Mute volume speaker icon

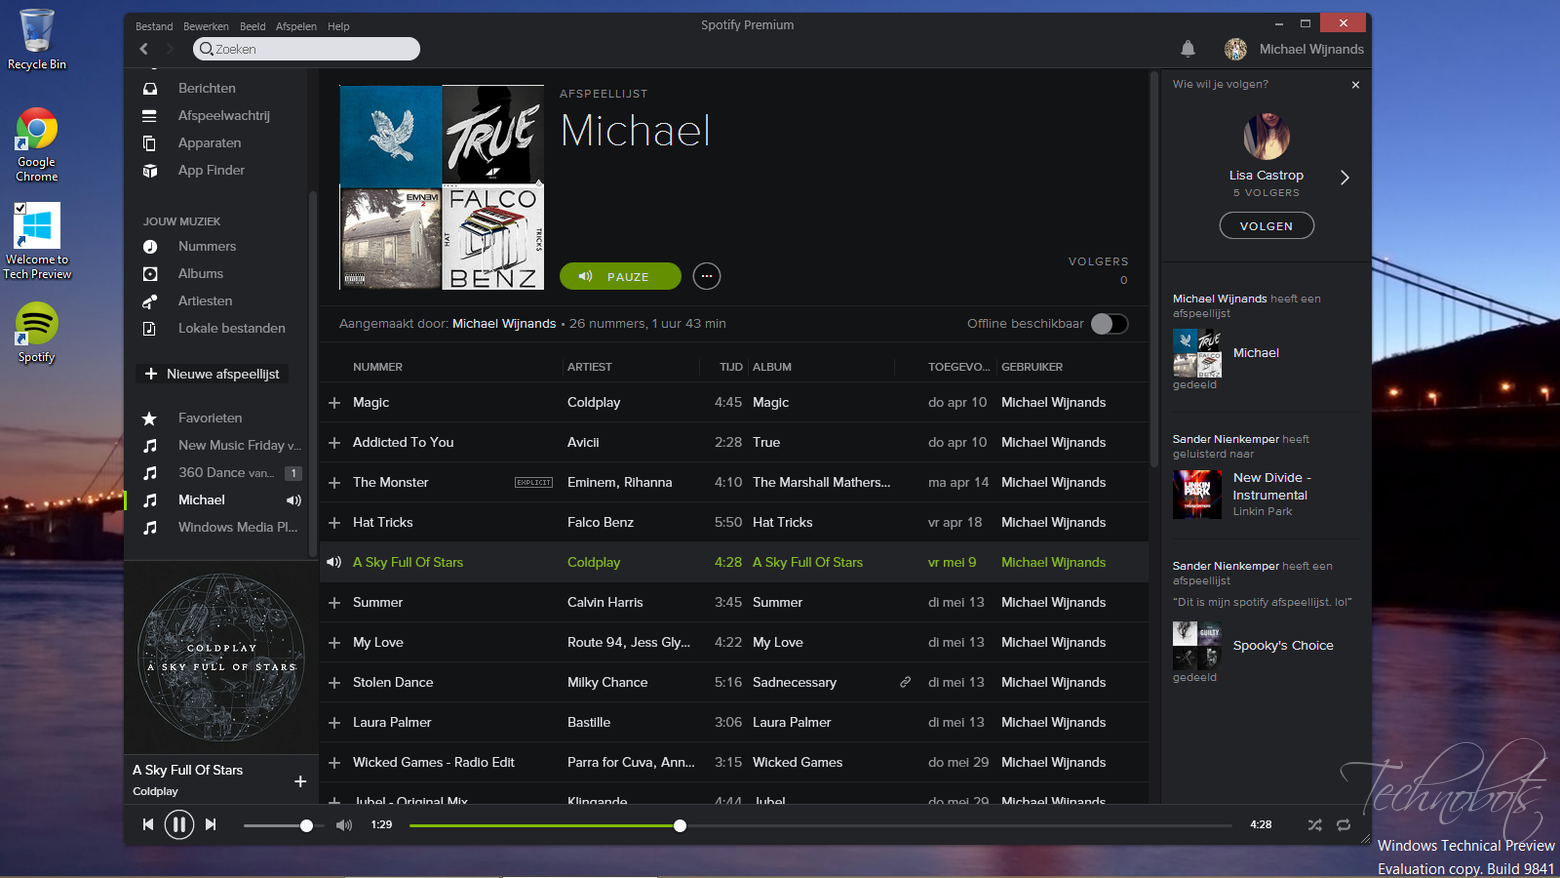[x=344, y=825]
